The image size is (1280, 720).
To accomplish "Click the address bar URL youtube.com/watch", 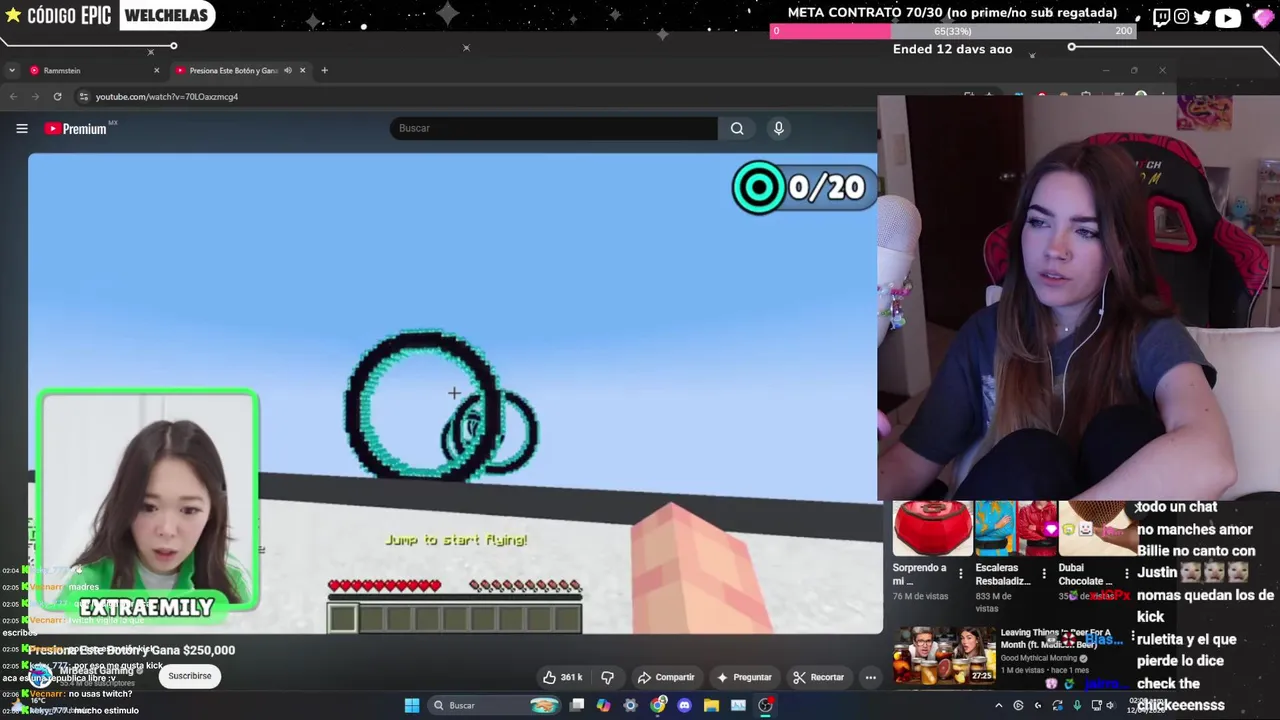I will [167, 97].
